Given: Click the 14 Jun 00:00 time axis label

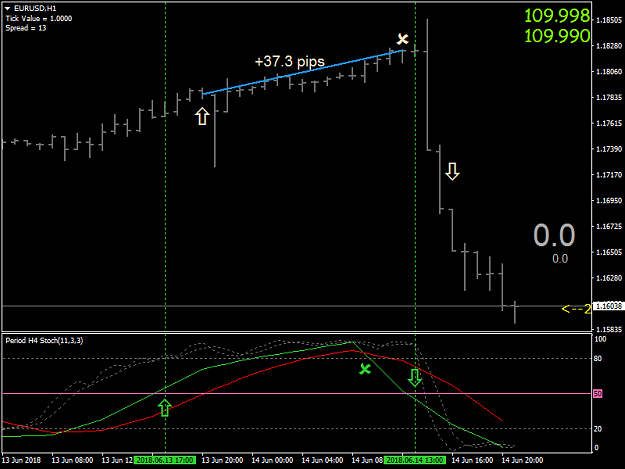Looking at the screenshot, I should (272, 460).
